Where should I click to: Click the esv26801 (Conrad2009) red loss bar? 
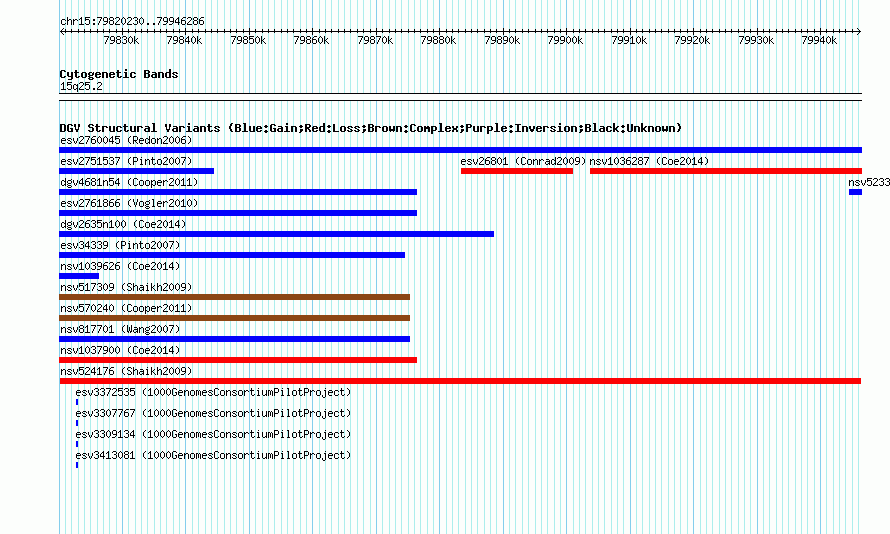click(x=517, y=171)
